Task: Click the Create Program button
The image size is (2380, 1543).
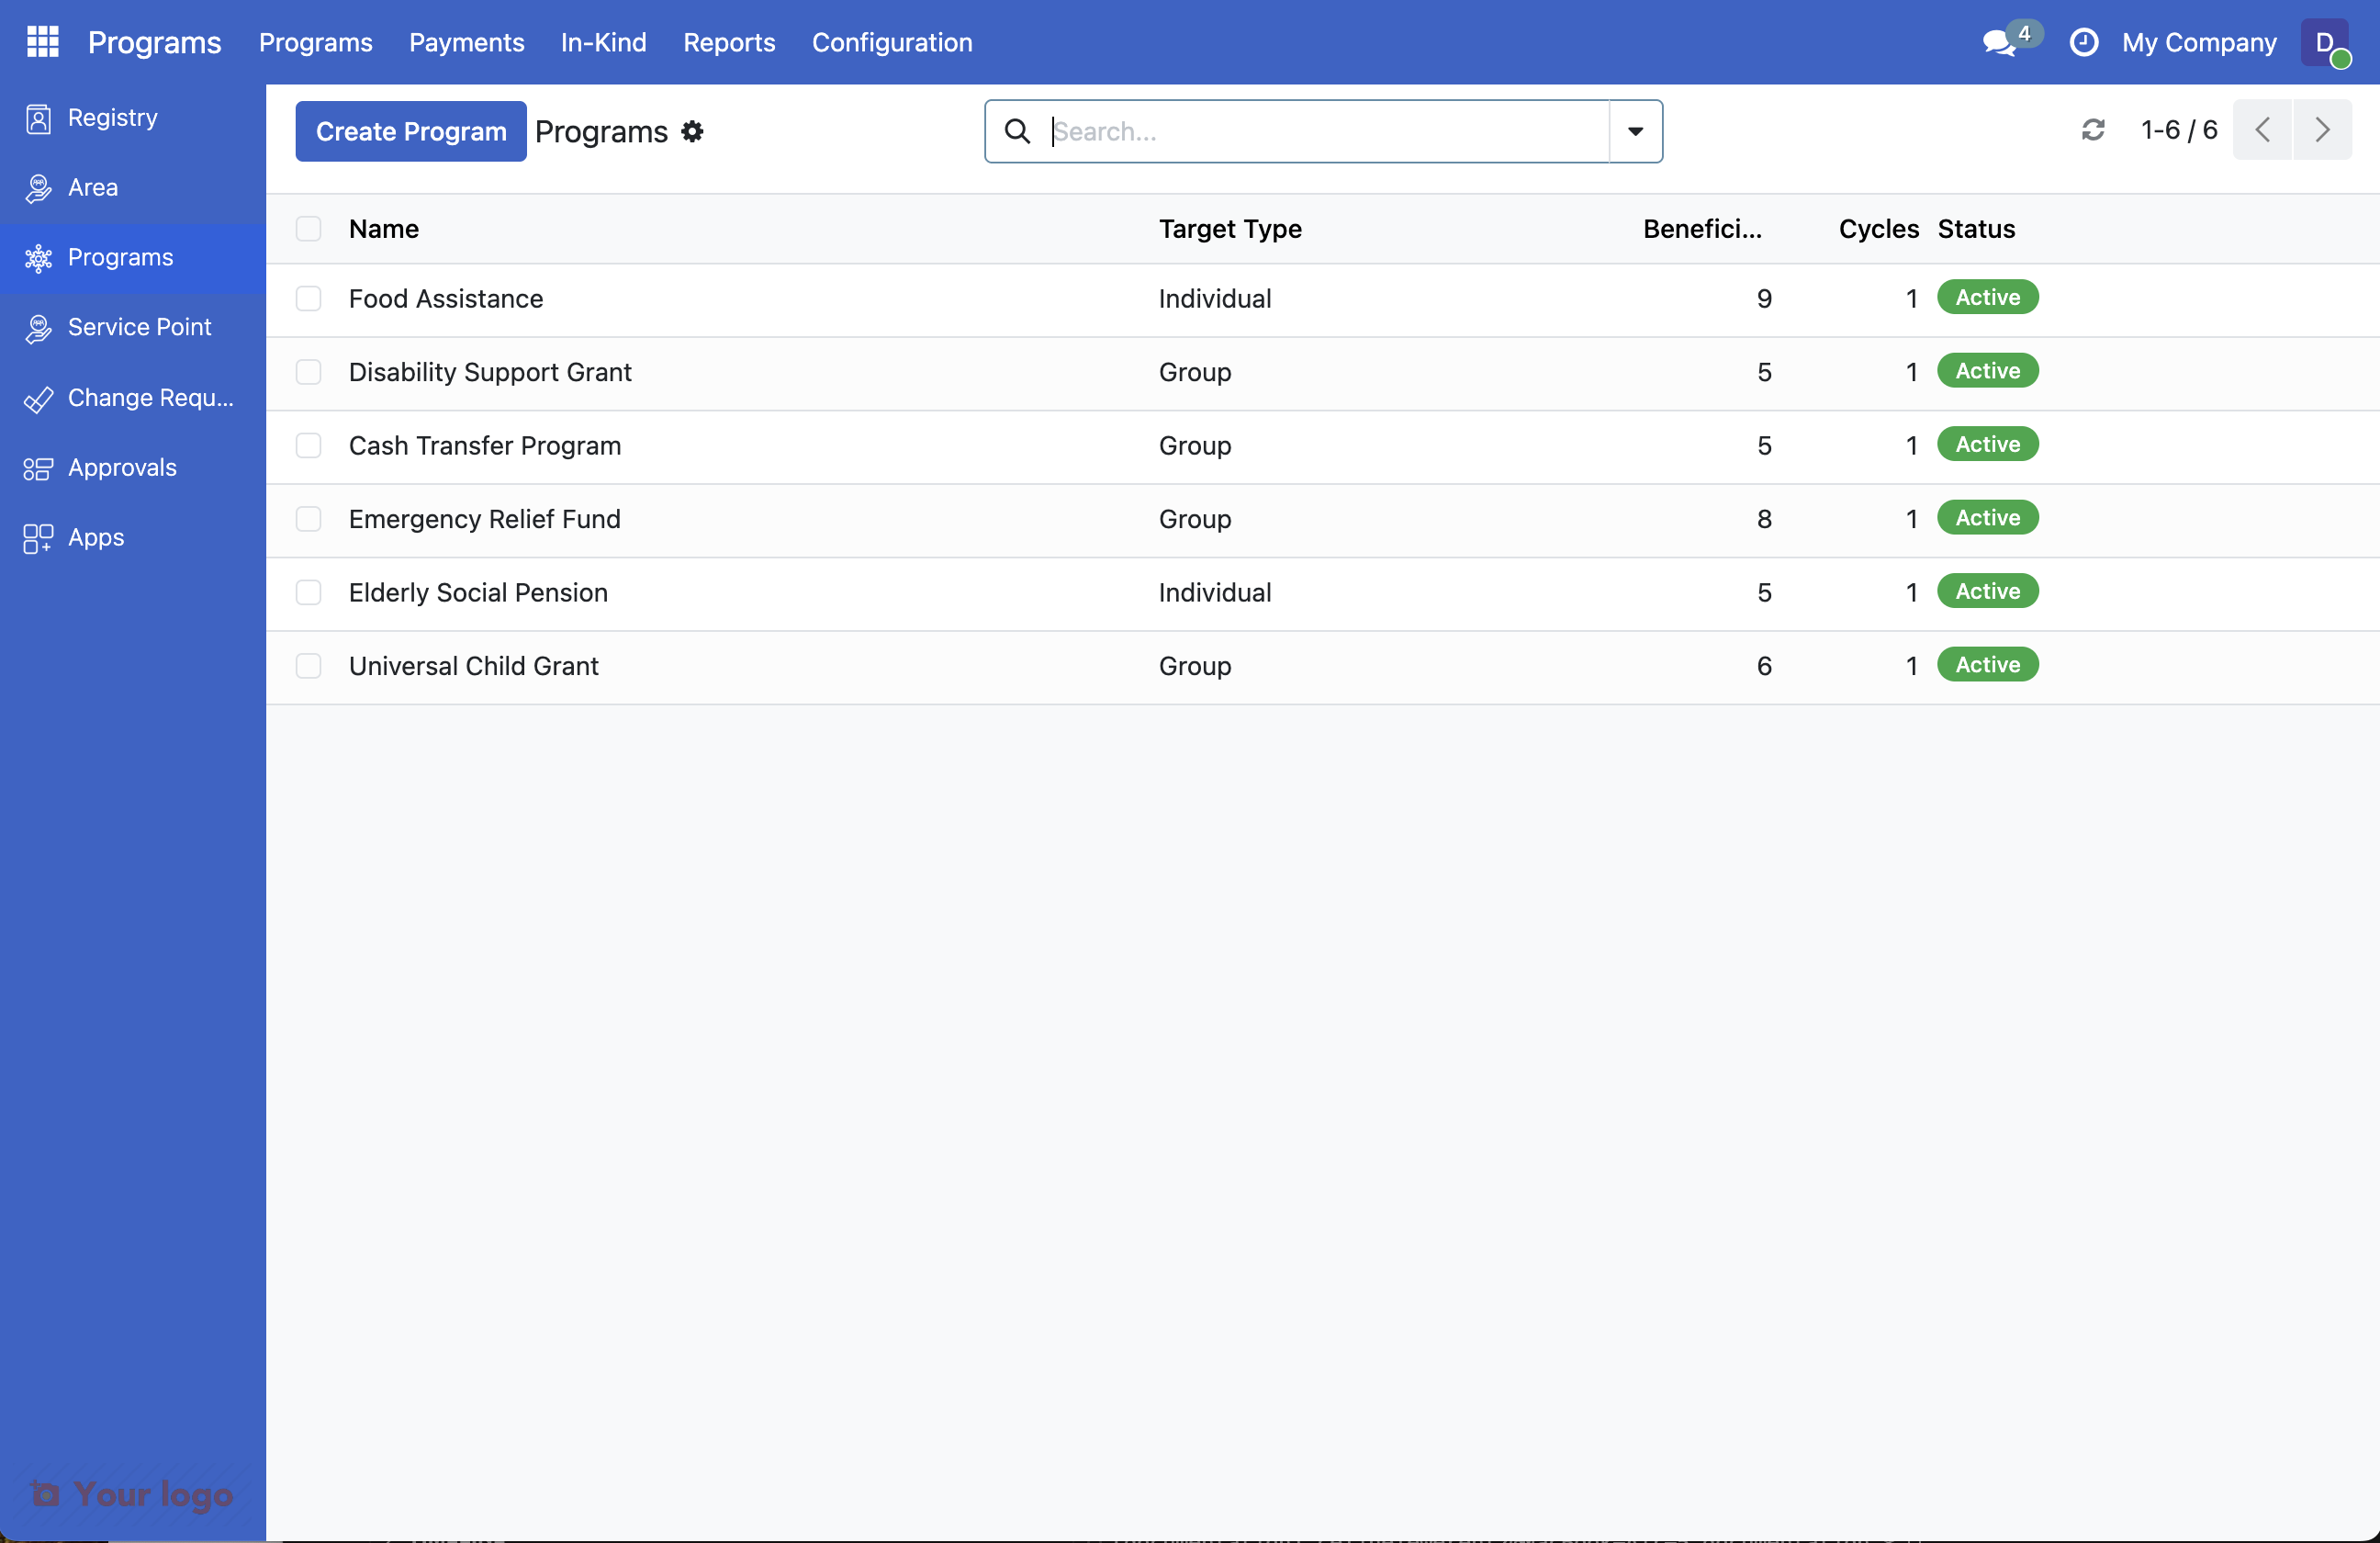Action: pos(410,131)
